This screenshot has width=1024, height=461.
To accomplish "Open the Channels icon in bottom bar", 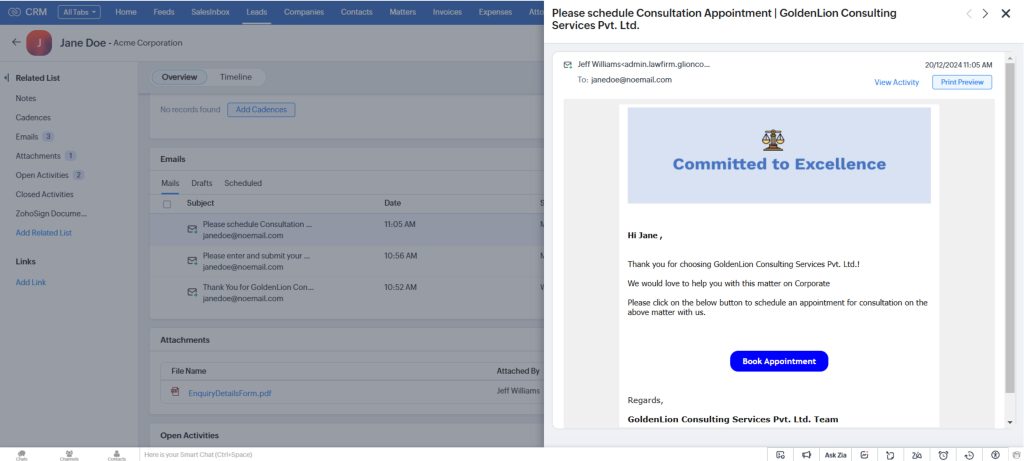I will [69, 454].
